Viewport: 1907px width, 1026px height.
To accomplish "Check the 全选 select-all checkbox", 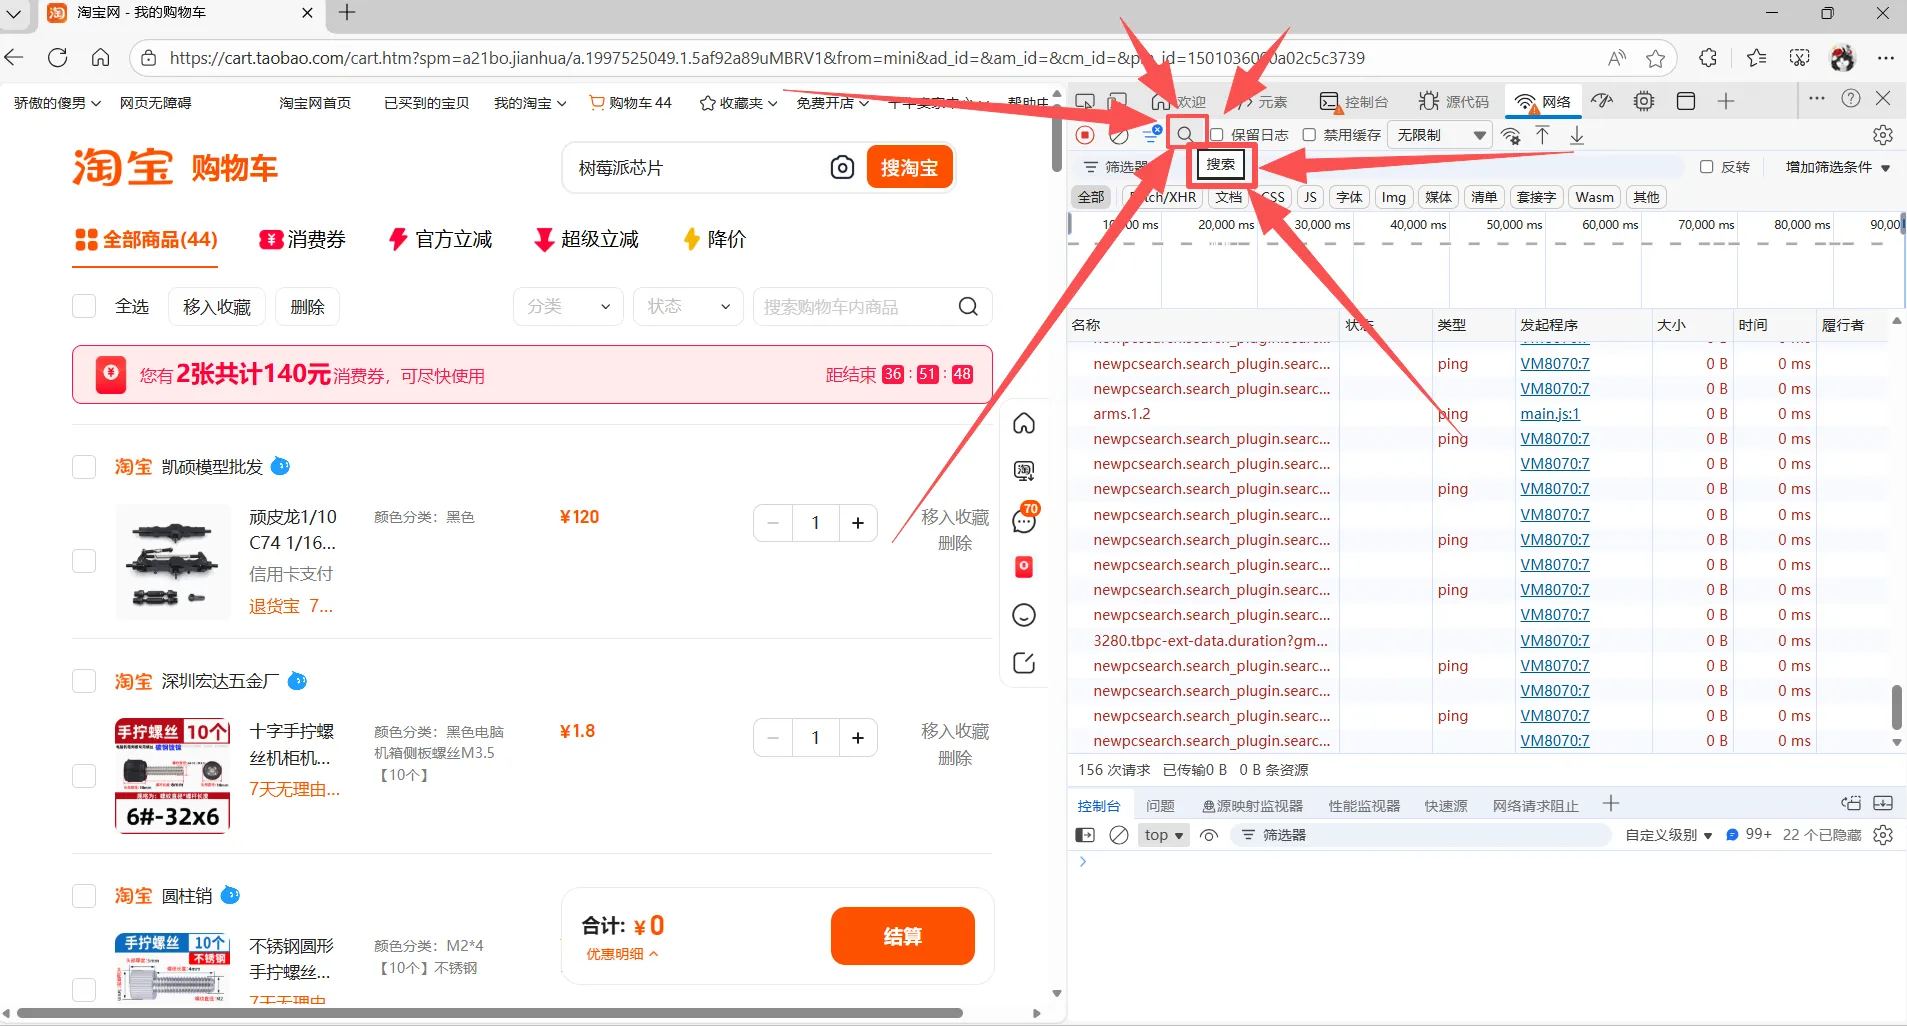I will 84,306.
